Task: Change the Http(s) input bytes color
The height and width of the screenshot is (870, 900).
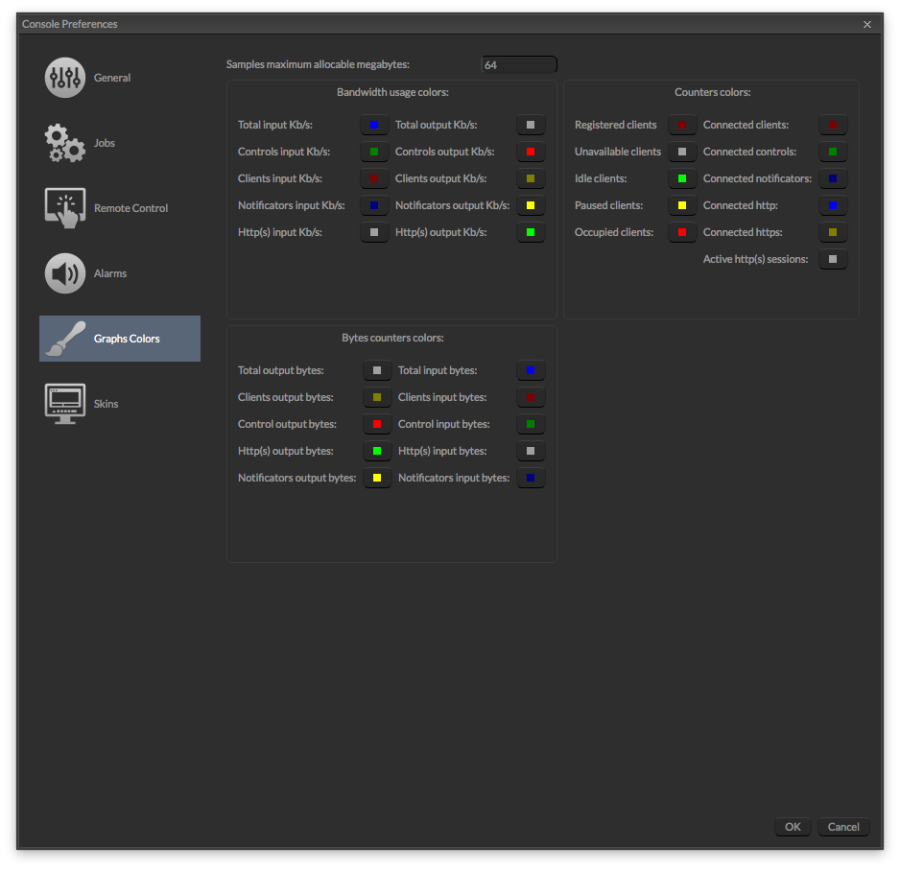Action: tap(530, 450)
